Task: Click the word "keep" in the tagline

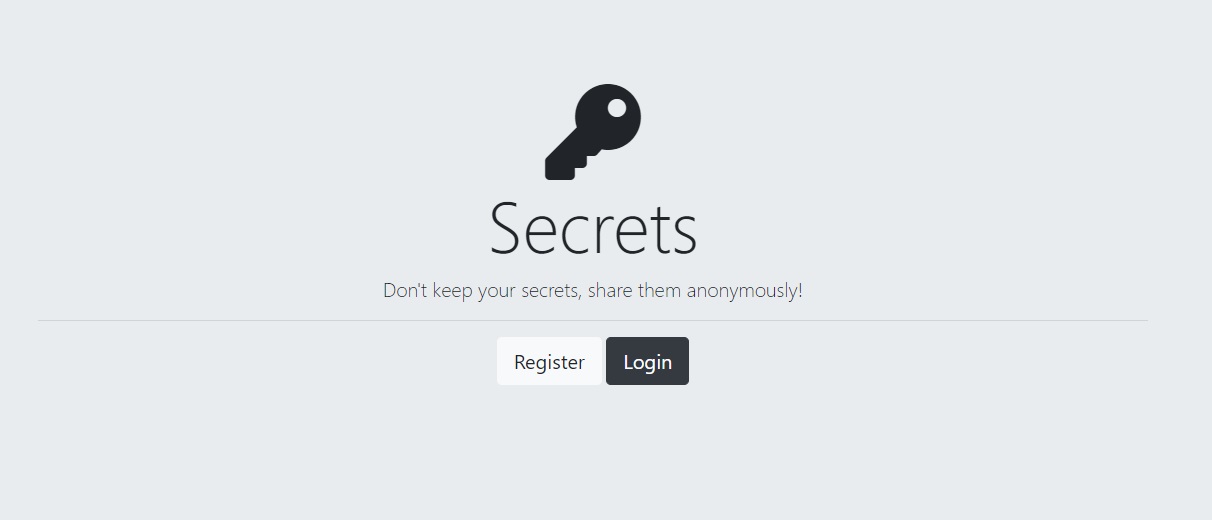Action: pos(453,291)
